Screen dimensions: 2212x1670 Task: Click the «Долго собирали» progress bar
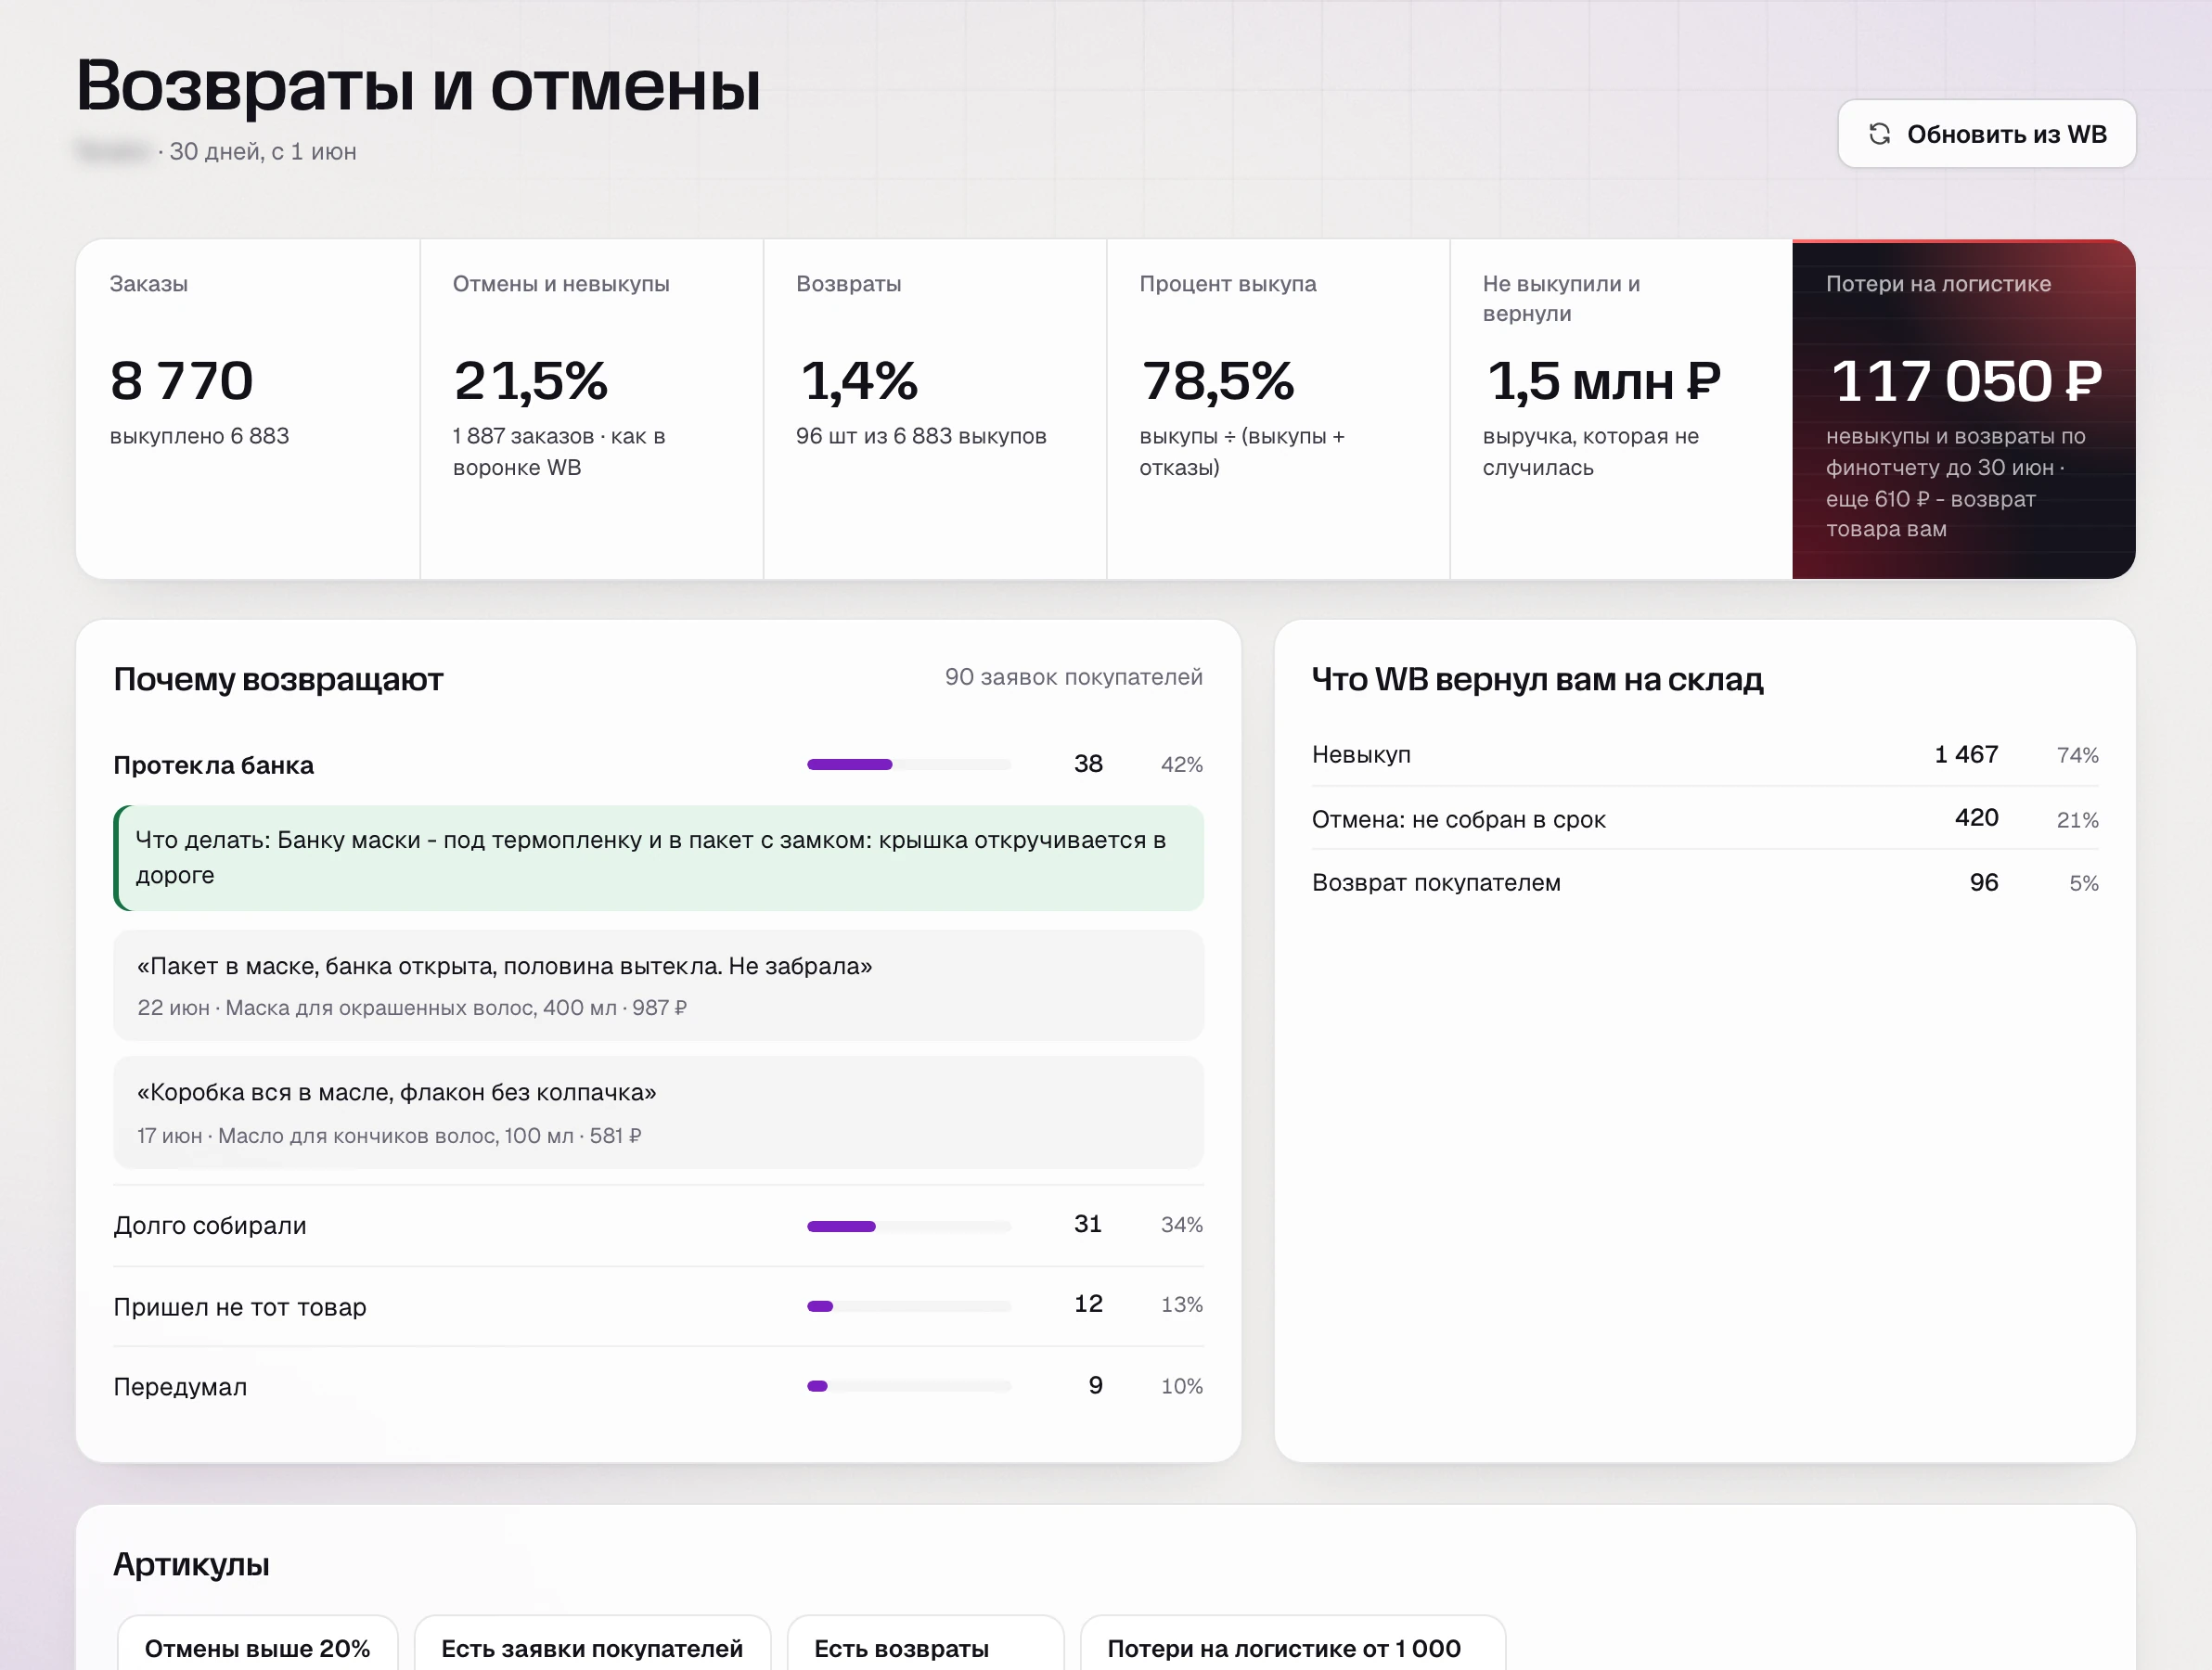[909, 1226]
